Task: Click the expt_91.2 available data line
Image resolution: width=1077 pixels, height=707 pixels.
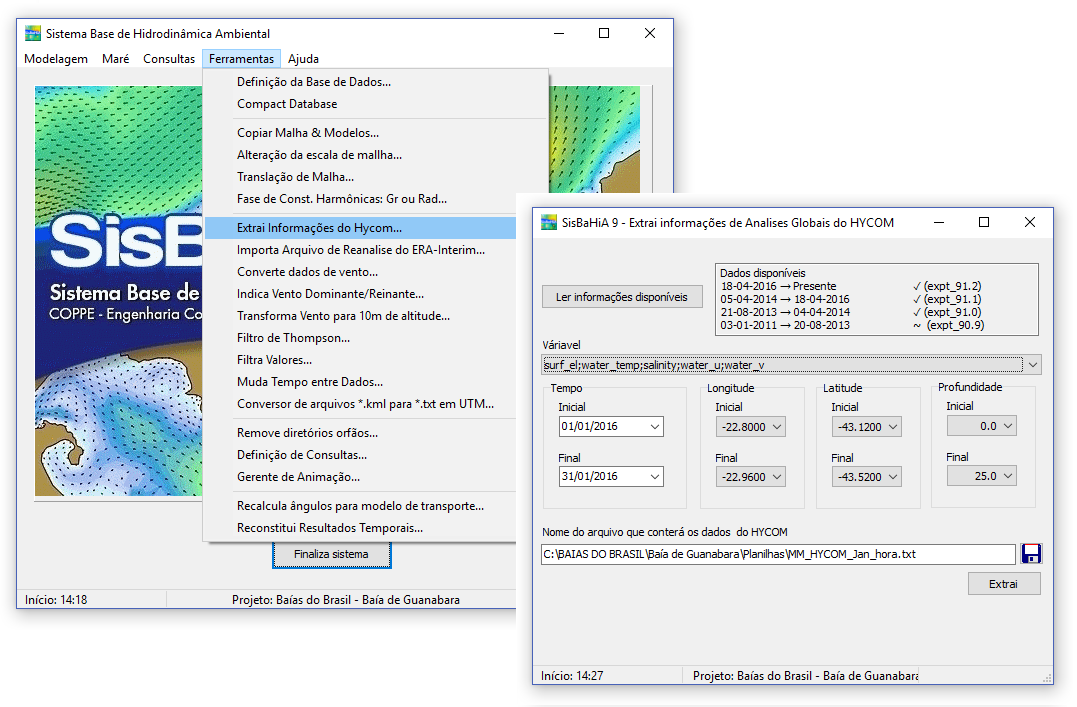Action: click(x=851, y=286)
